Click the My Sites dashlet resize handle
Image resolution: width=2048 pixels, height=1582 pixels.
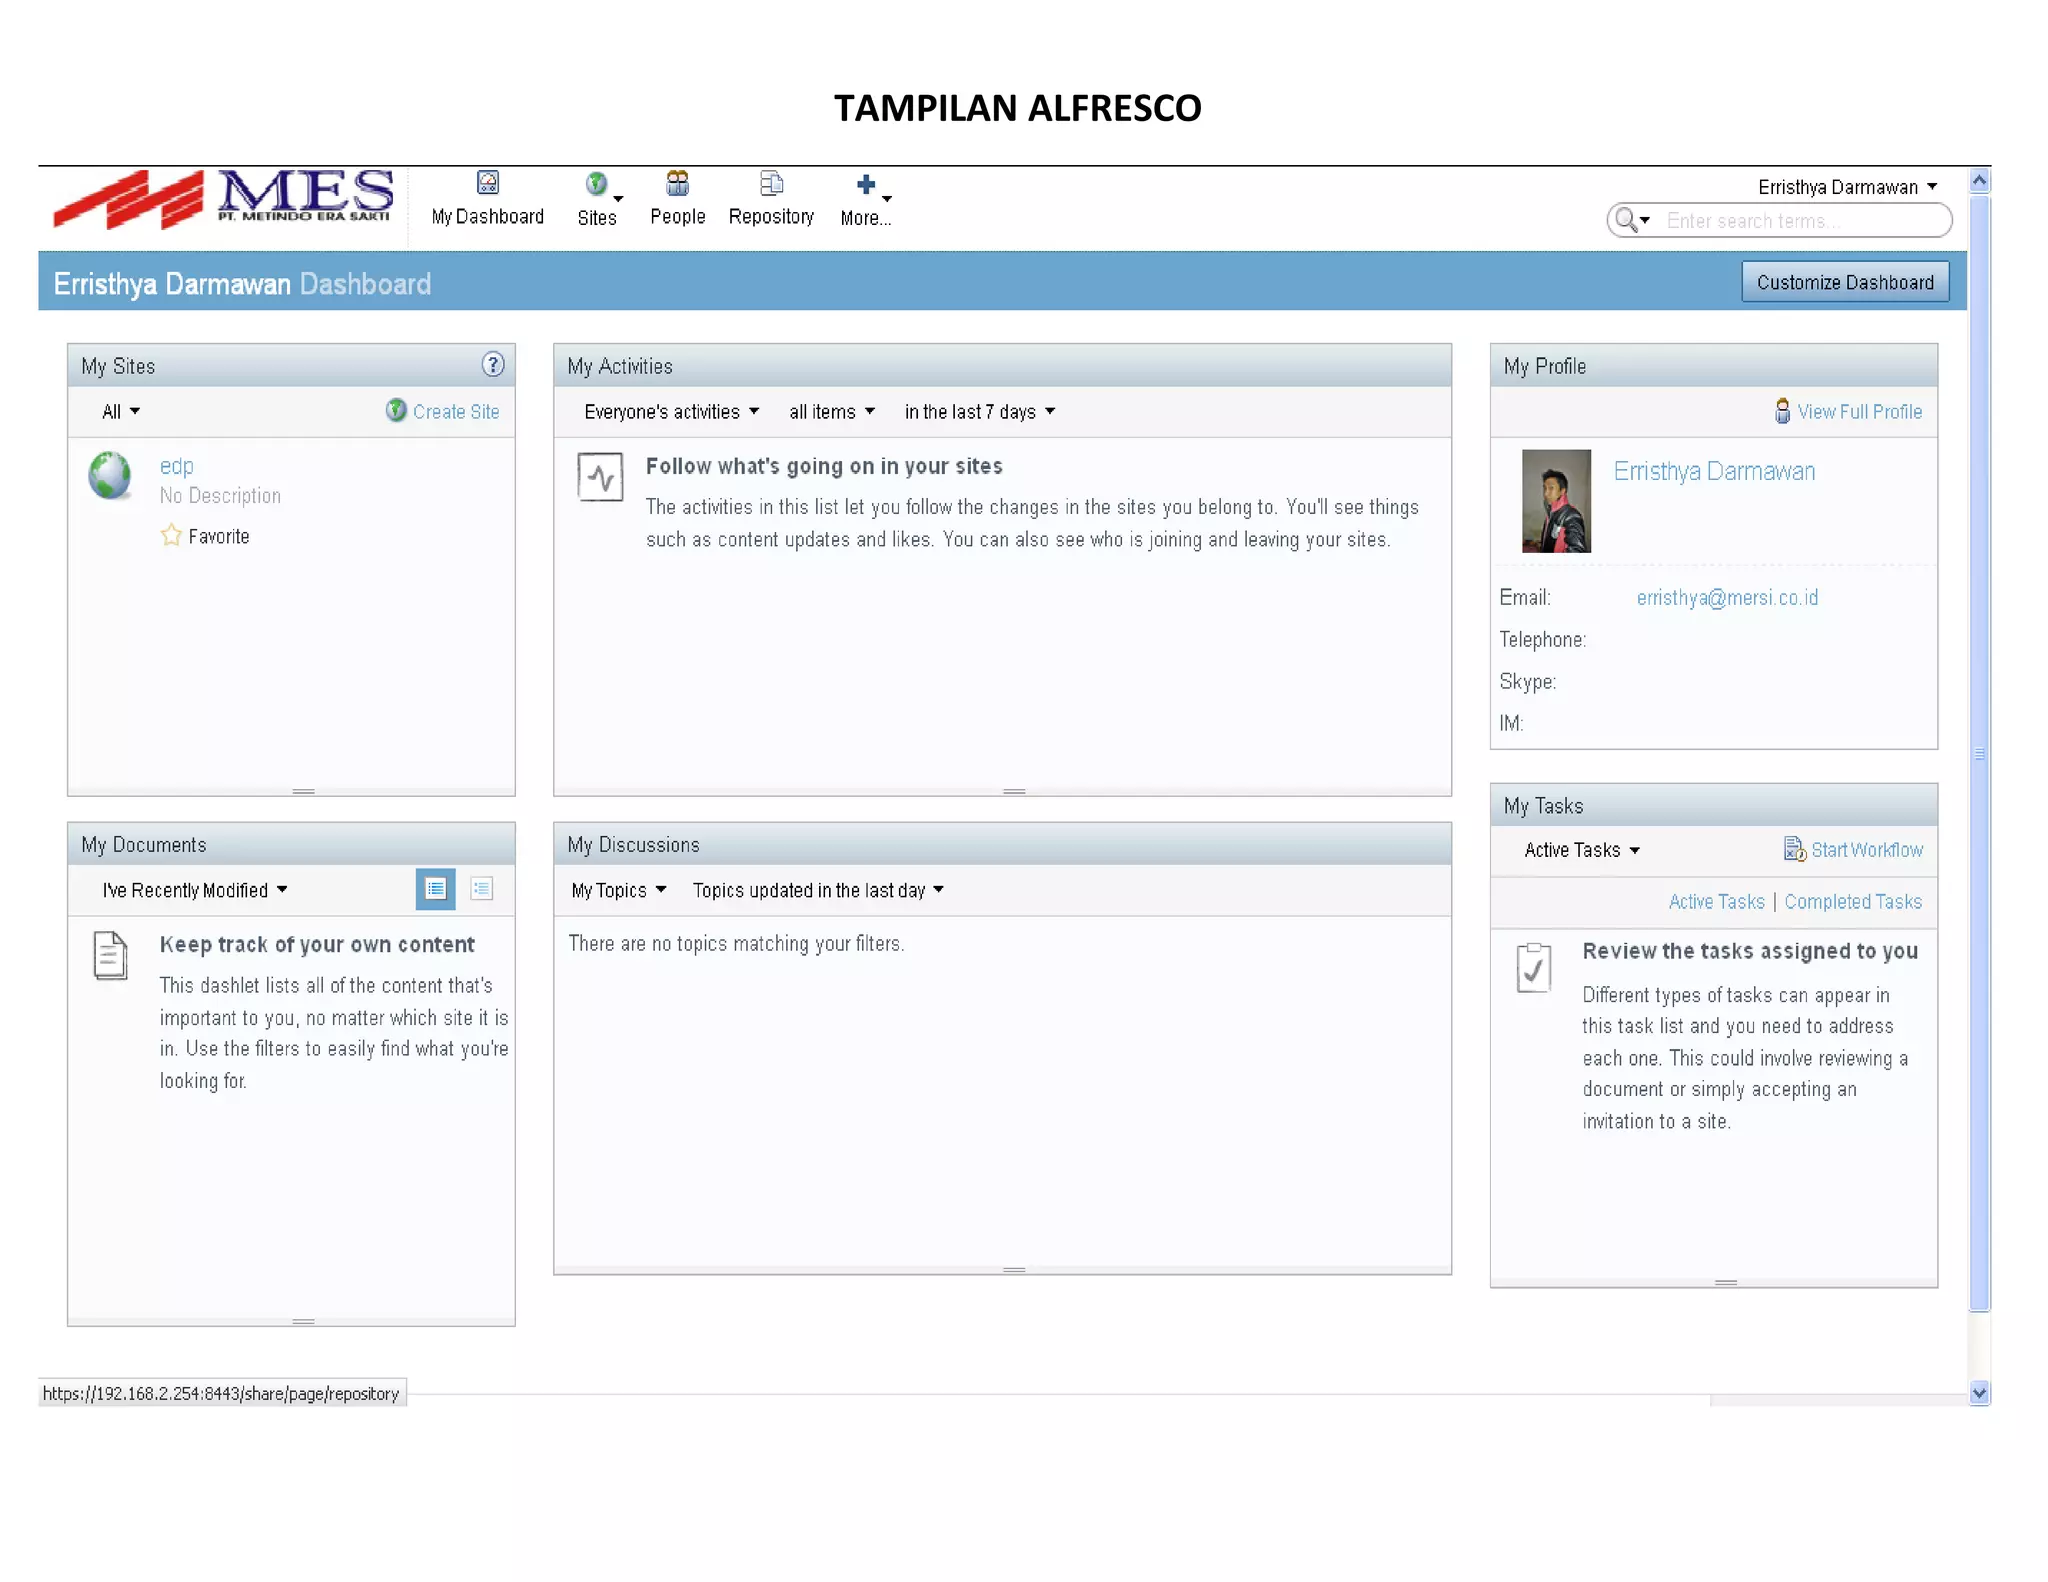(303, 791)
